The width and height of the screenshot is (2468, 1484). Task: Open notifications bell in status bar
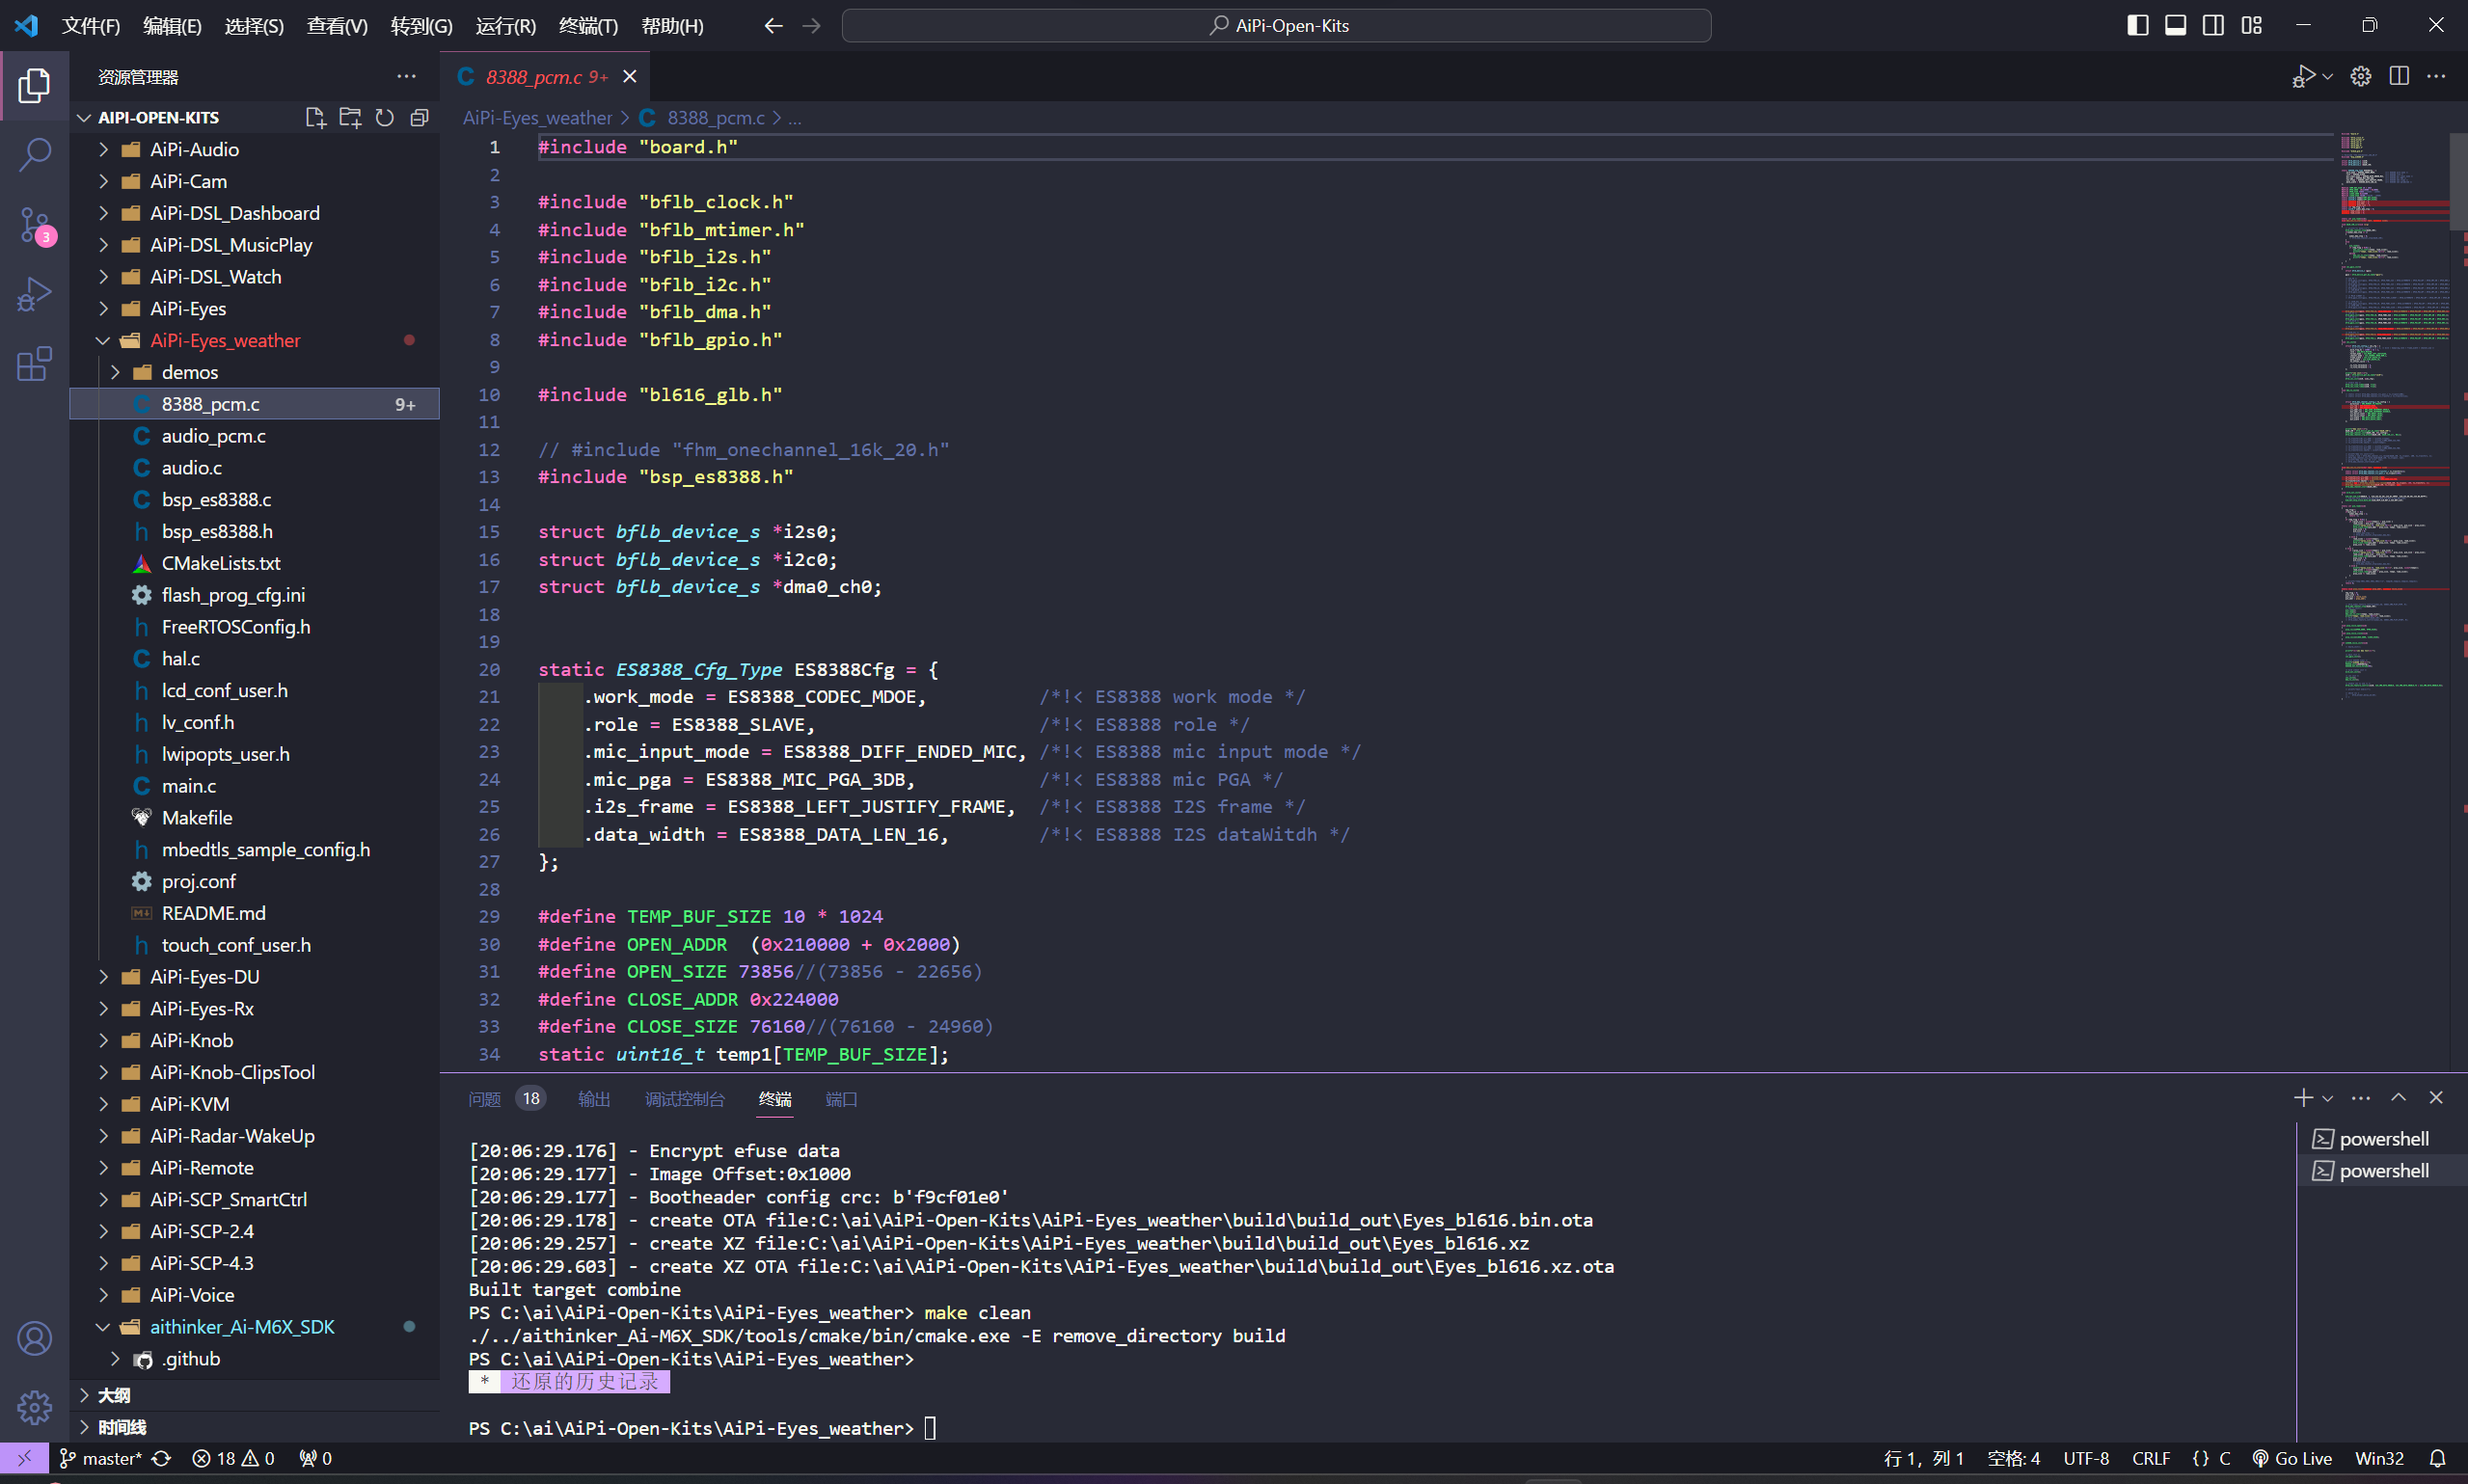click(x=2438, y=1458)
